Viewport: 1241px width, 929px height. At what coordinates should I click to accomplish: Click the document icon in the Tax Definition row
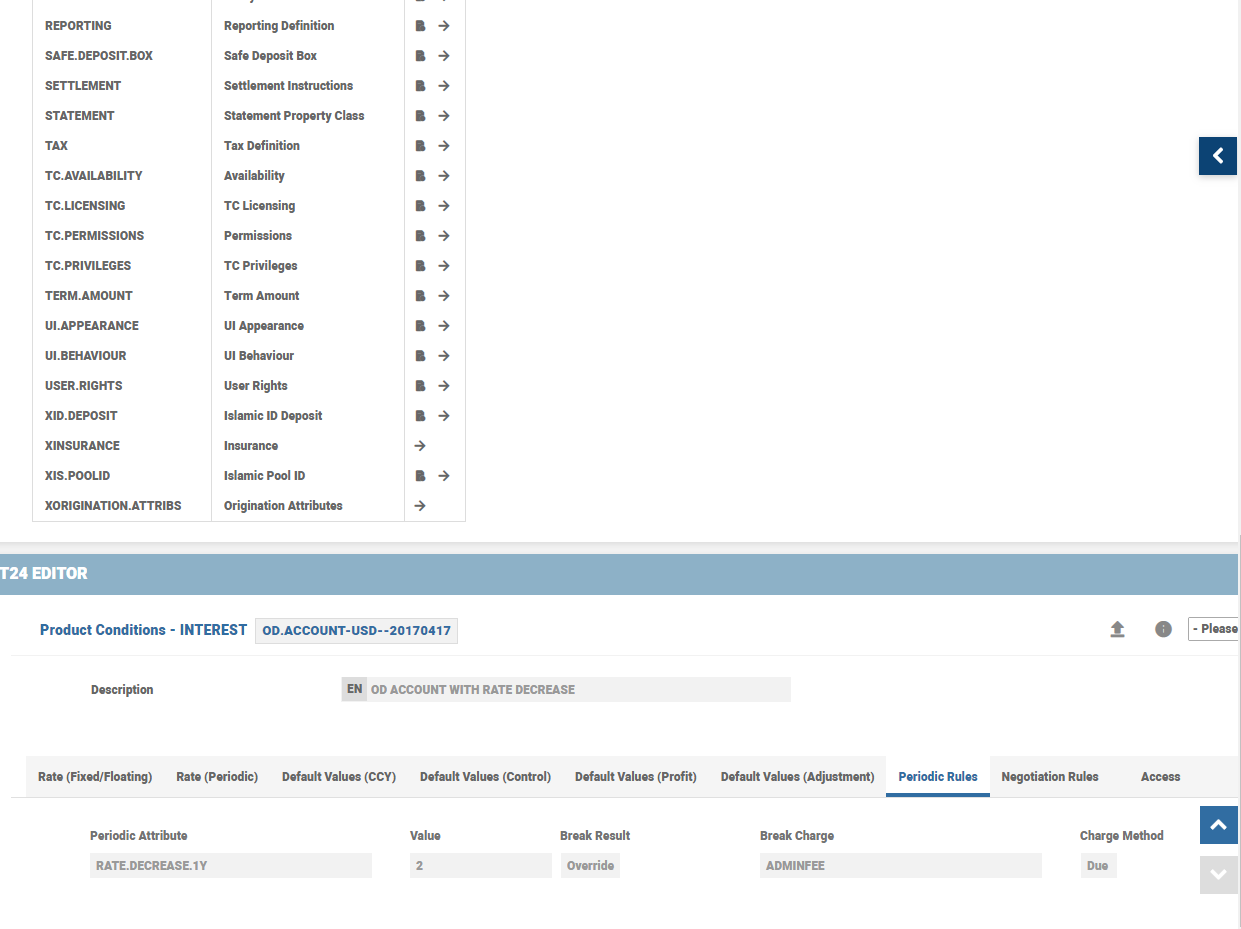(x=421, y=146)
